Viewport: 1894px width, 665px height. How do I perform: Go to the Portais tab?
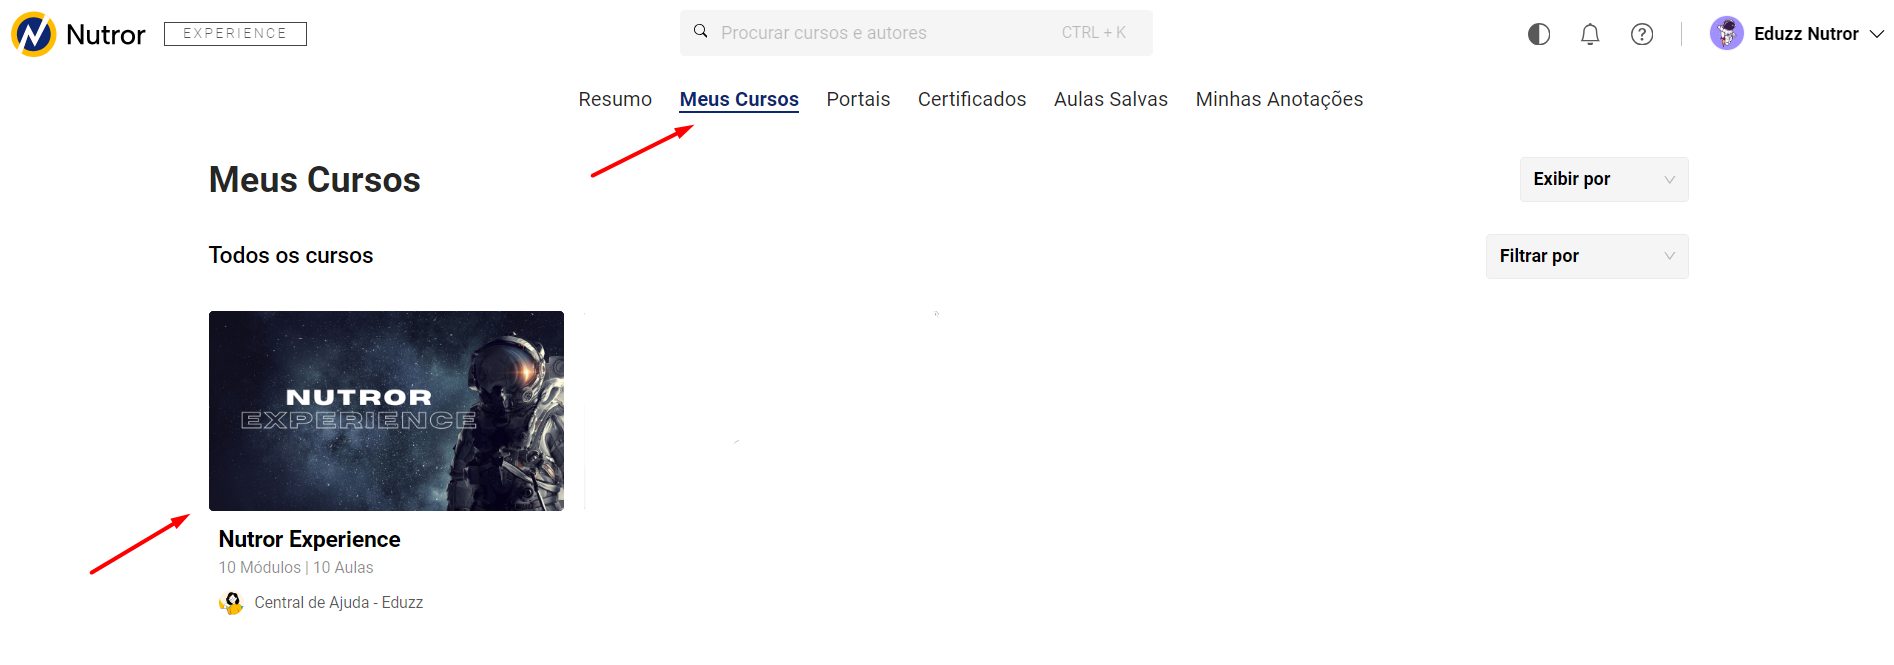[x=858, y=99]
